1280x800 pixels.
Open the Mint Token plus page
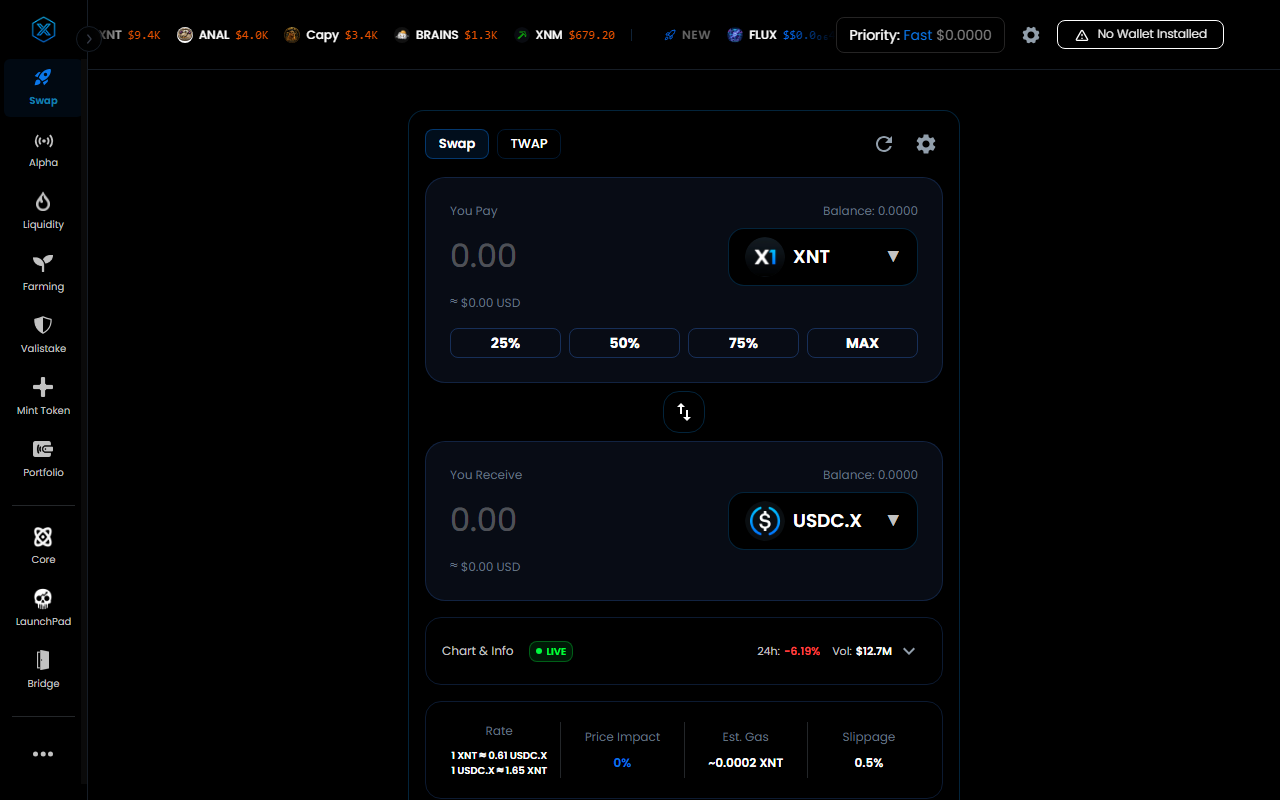click(43, 397)
